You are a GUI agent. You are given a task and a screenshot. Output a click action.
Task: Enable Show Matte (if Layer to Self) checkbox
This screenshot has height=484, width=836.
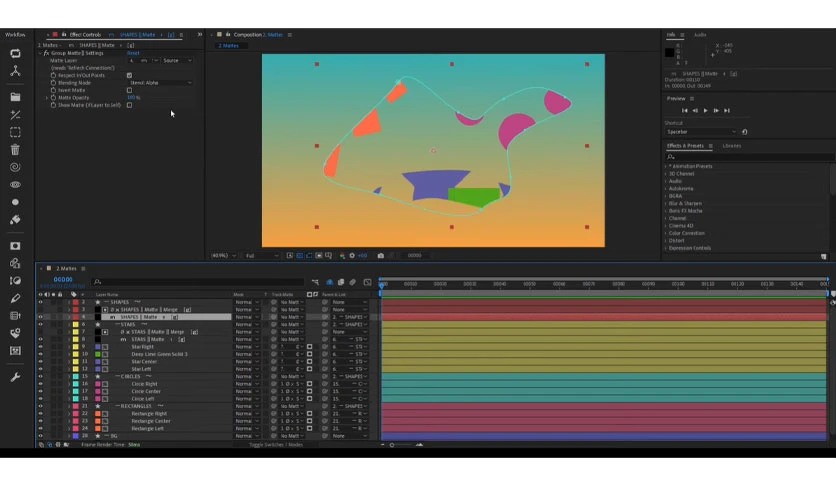(x=130, y=106)
